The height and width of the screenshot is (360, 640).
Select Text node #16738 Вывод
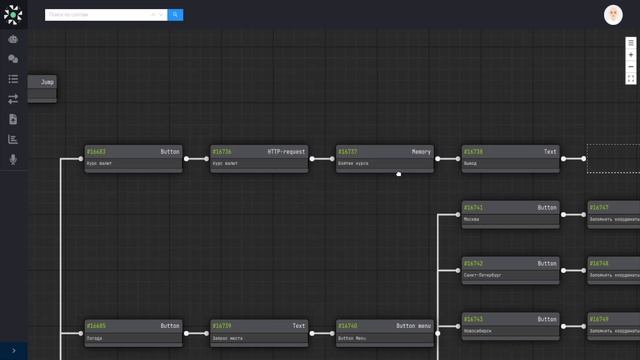pyautogui.click(x=511, y=159)
